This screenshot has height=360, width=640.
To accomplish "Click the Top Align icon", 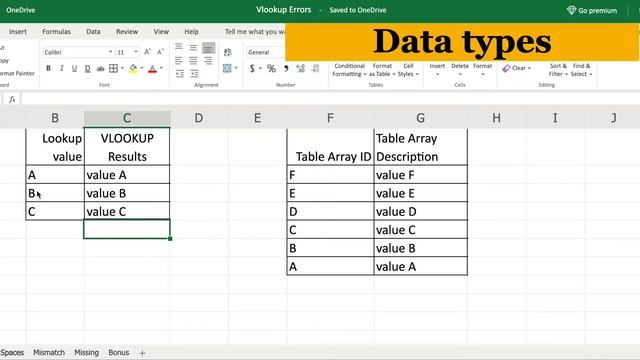I will coord(179,47).
